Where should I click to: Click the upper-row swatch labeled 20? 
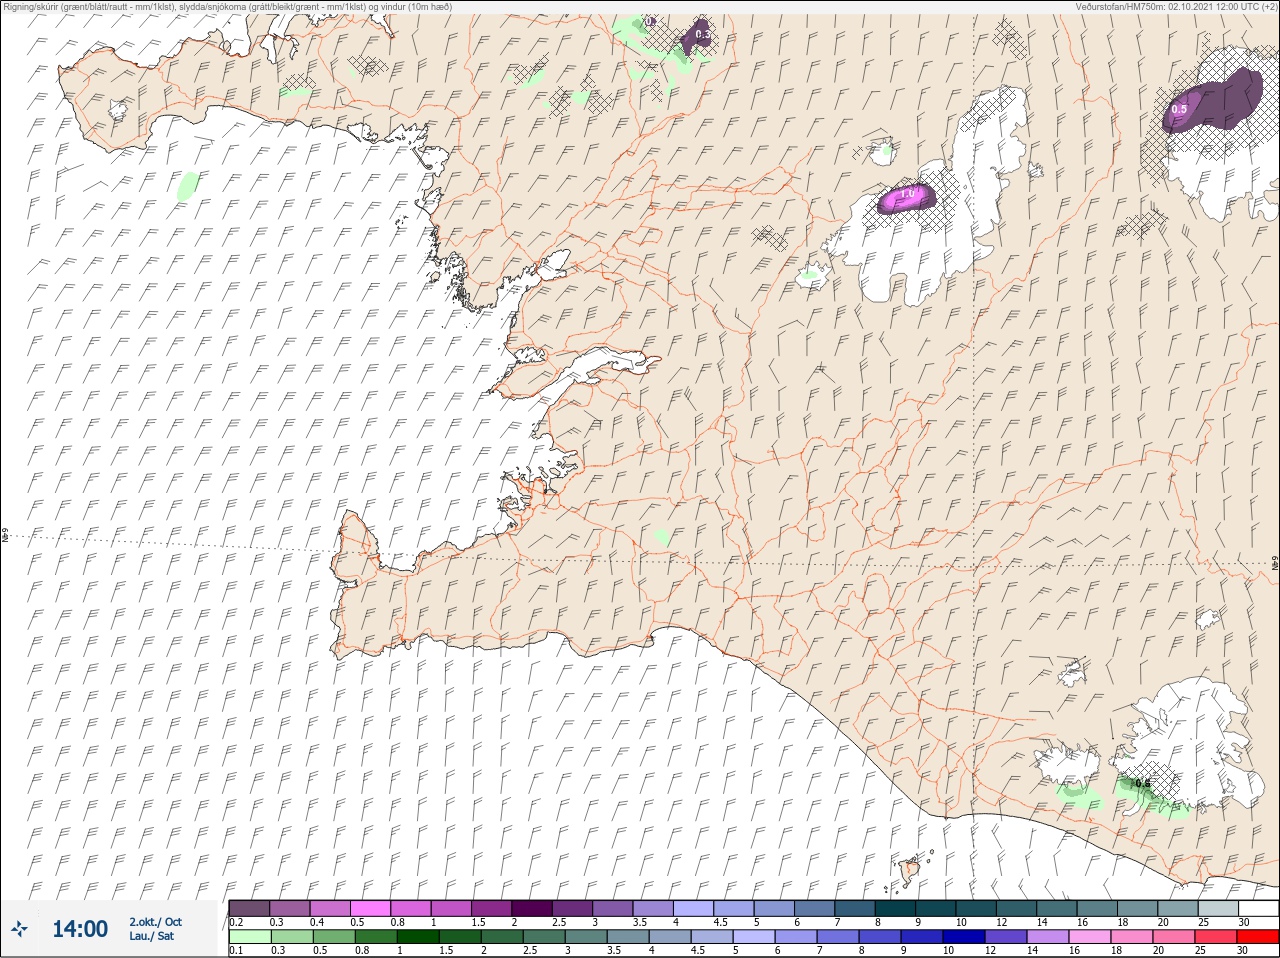pos(1178,908)
